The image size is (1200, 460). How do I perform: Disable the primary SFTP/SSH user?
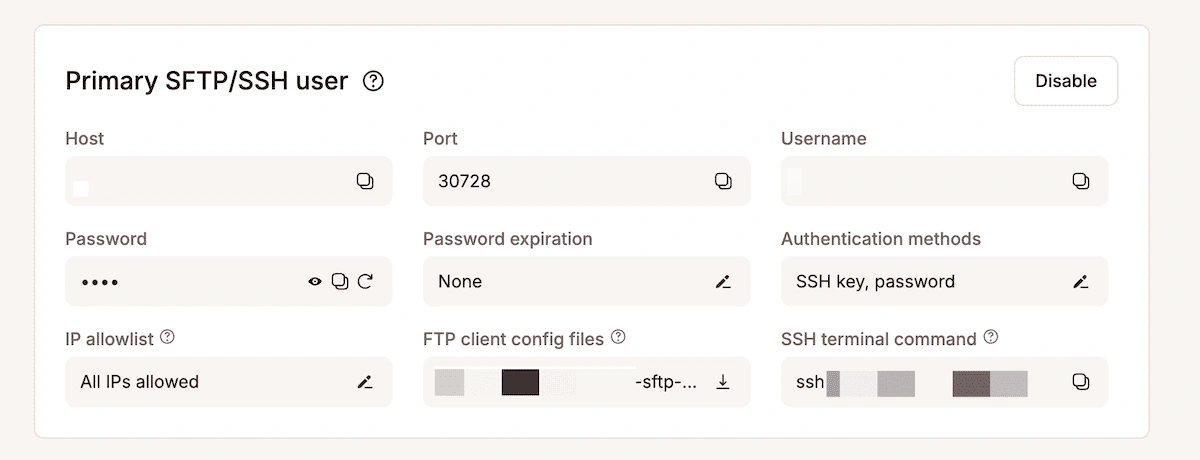pyautogui.click(x=1065, y=81)
